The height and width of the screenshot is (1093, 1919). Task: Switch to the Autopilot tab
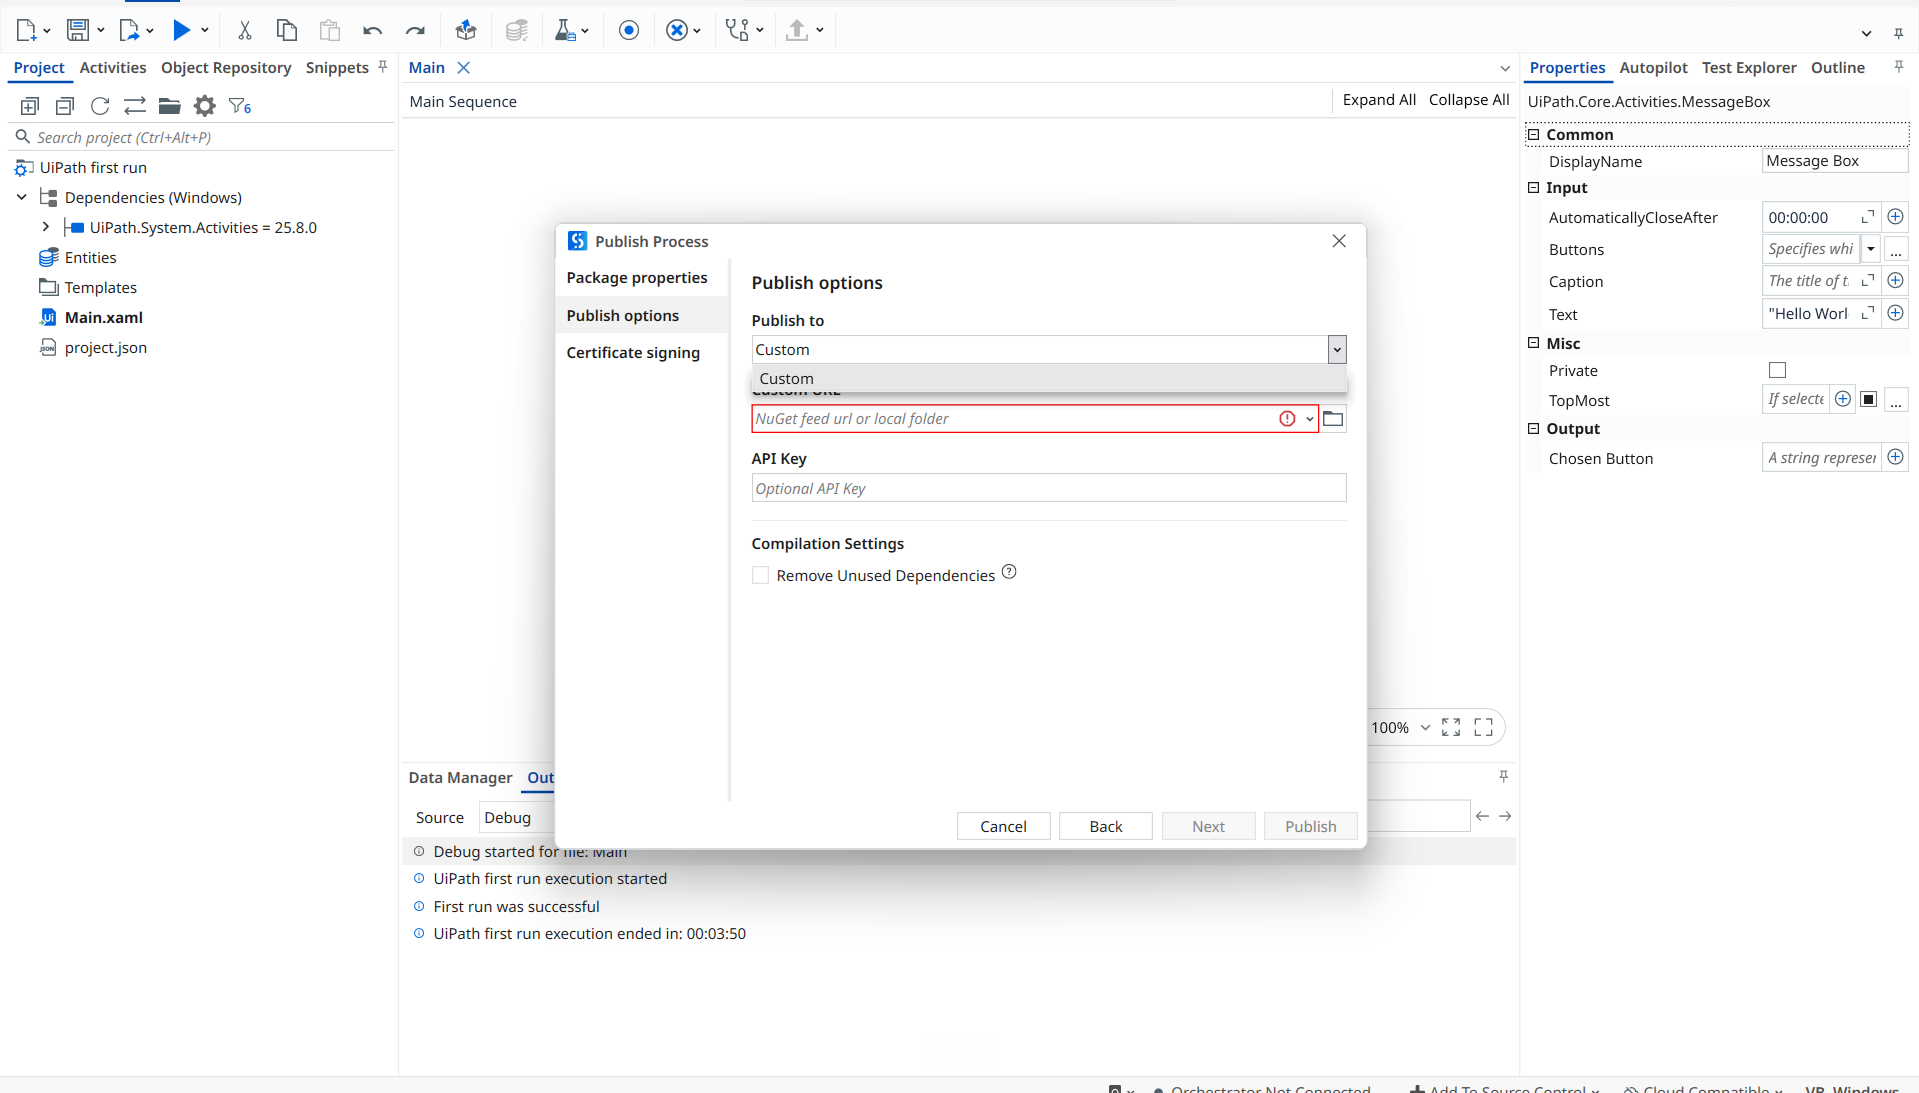(1652, 67)
